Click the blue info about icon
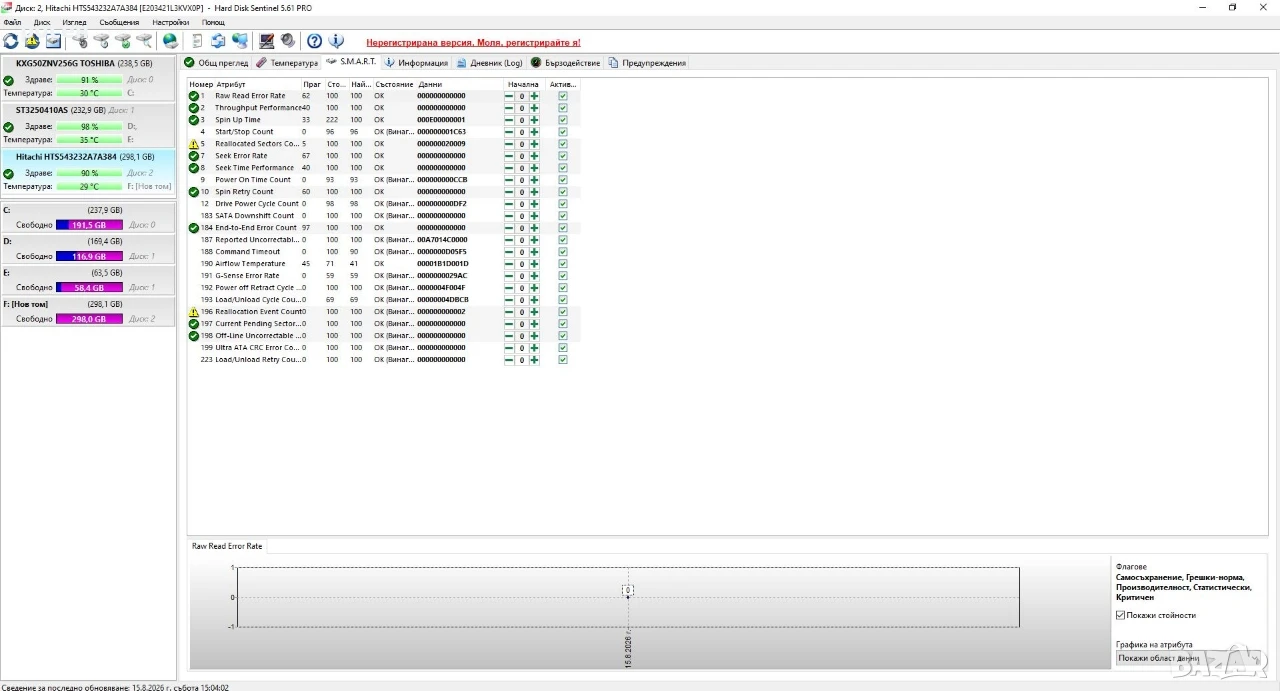1280x691 pixels. [x=336, y=41]
